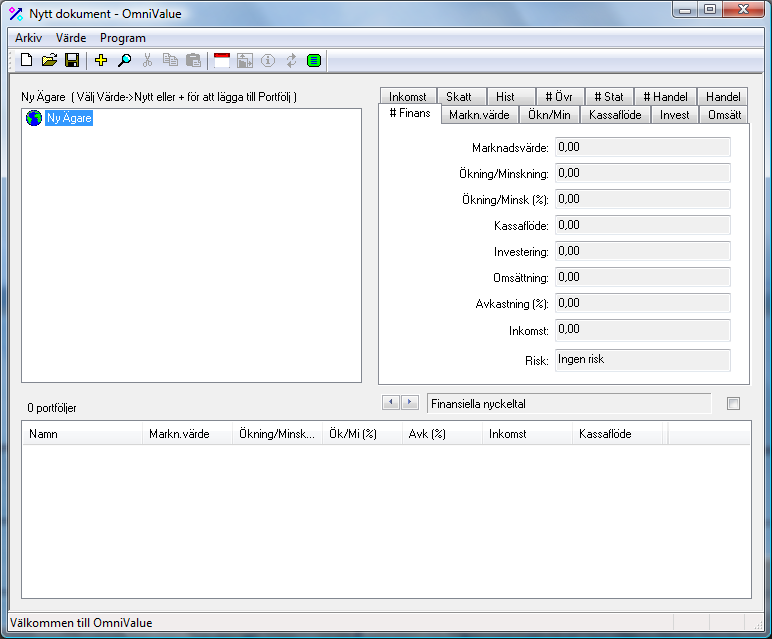The image size is (772, 639).
Task: Switch to the Markn.värde tab
Action: click(x=479, y=115)
